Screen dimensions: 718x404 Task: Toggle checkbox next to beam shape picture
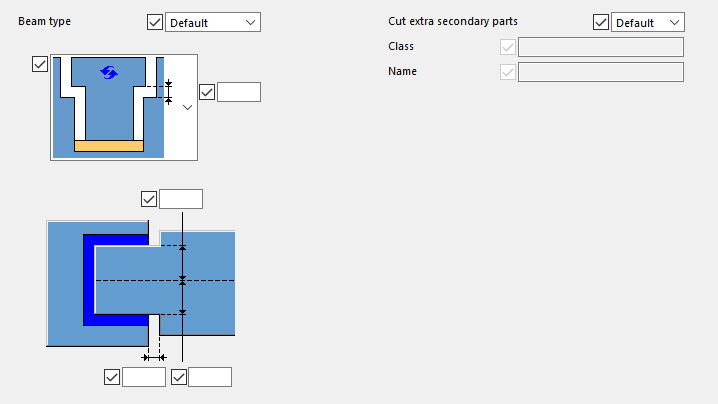click(40, 64)
